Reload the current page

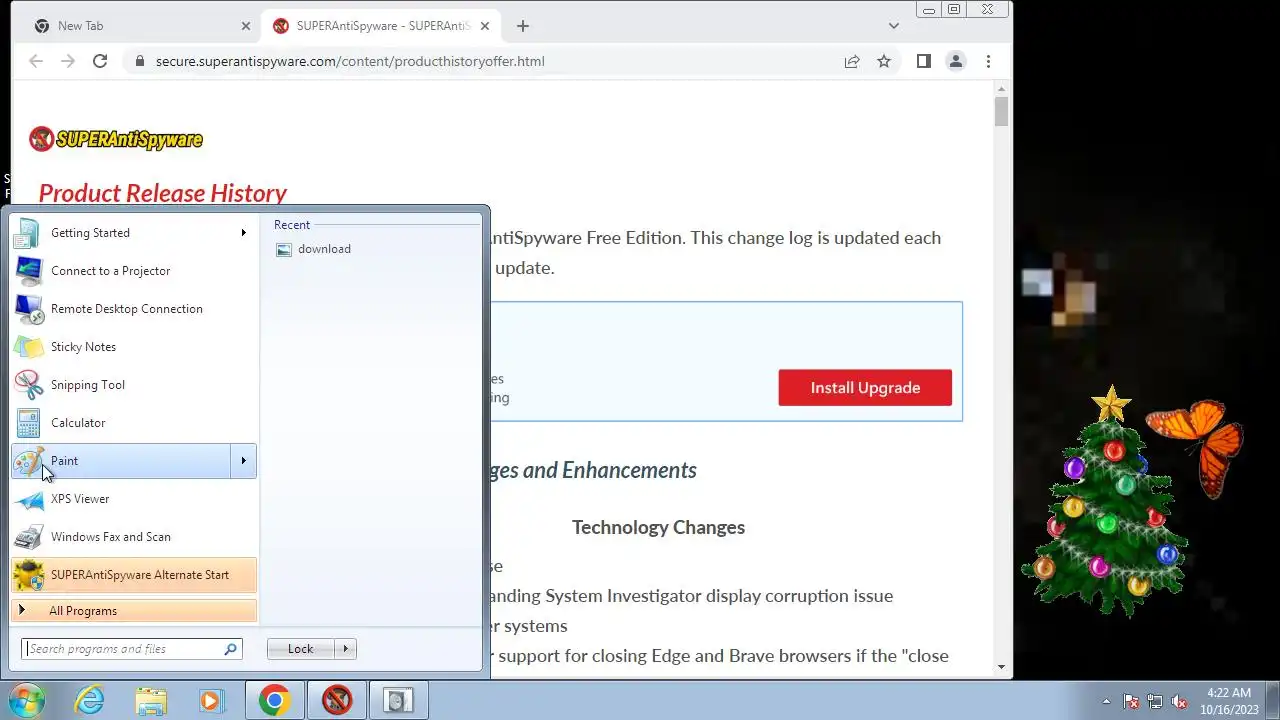click(x=100, y=61)
